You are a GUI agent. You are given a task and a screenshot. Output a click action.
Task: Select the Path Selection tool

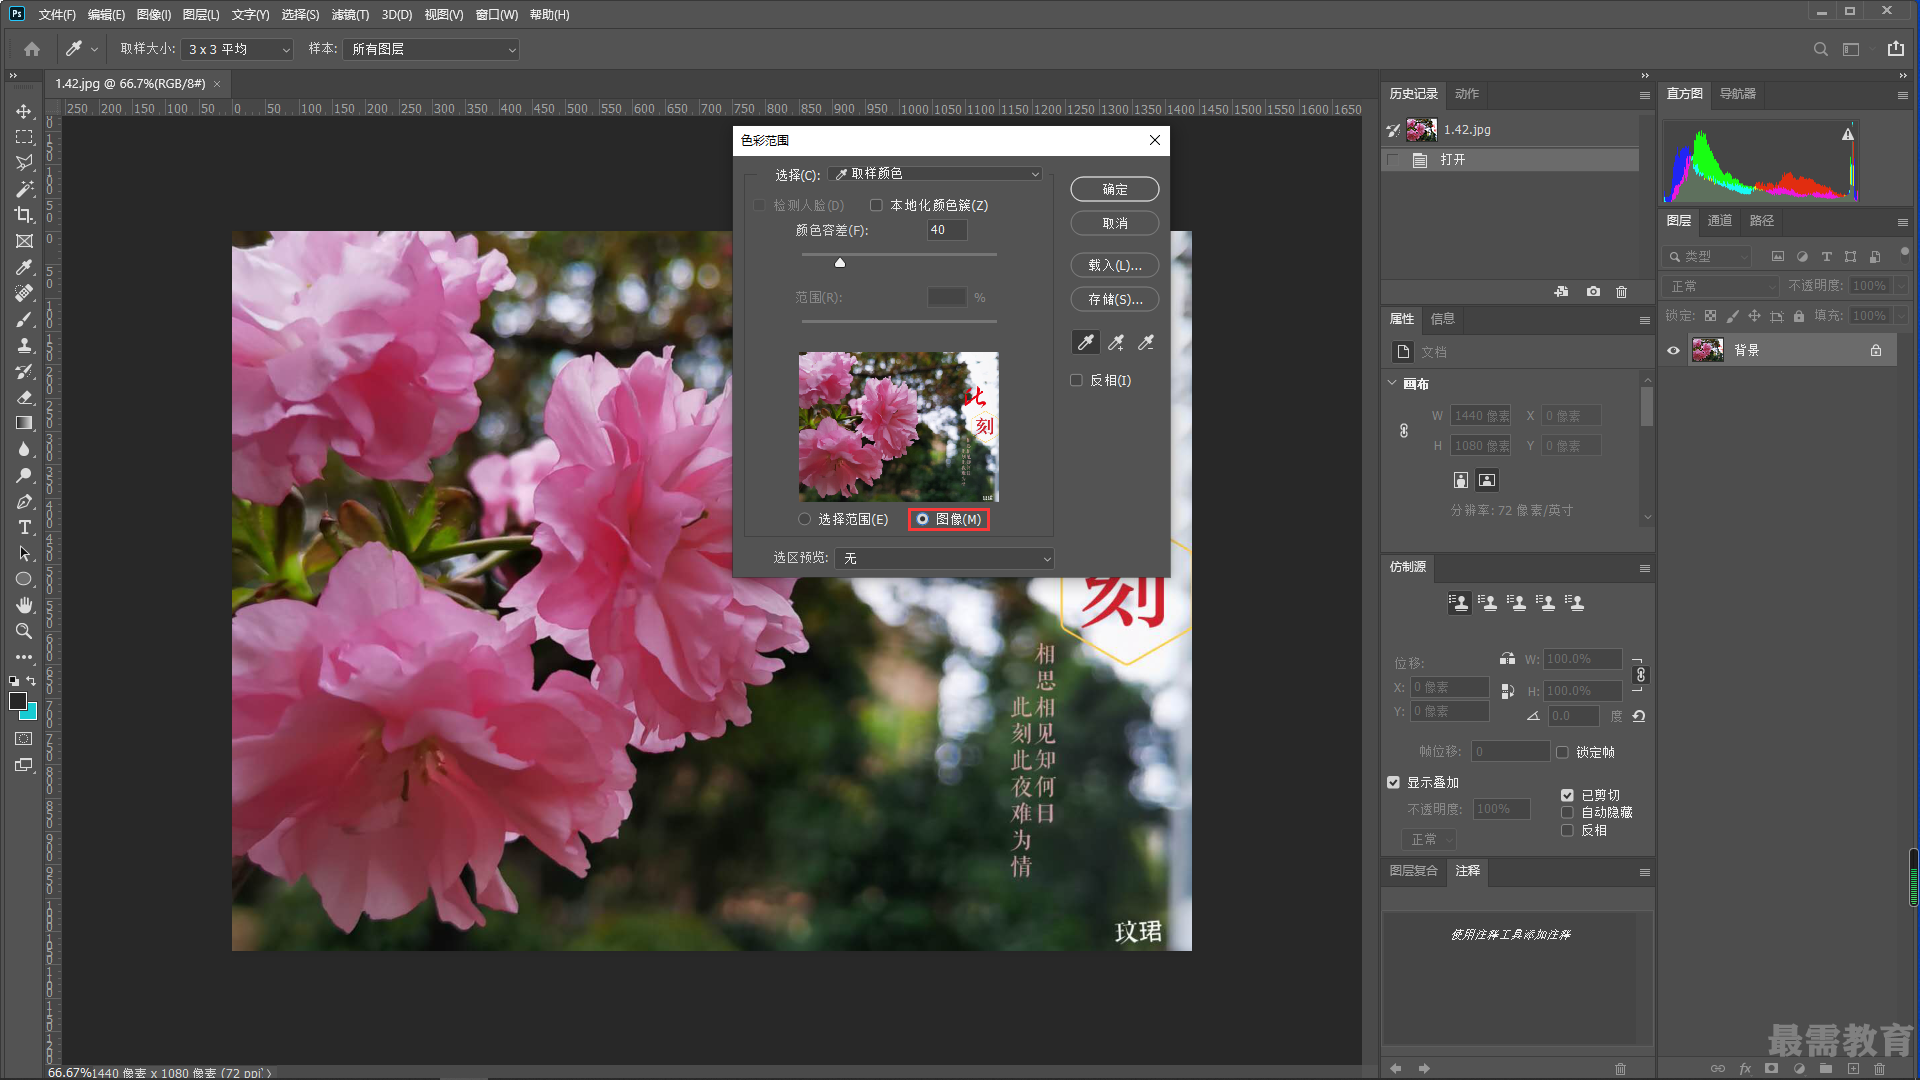(24, 553)
